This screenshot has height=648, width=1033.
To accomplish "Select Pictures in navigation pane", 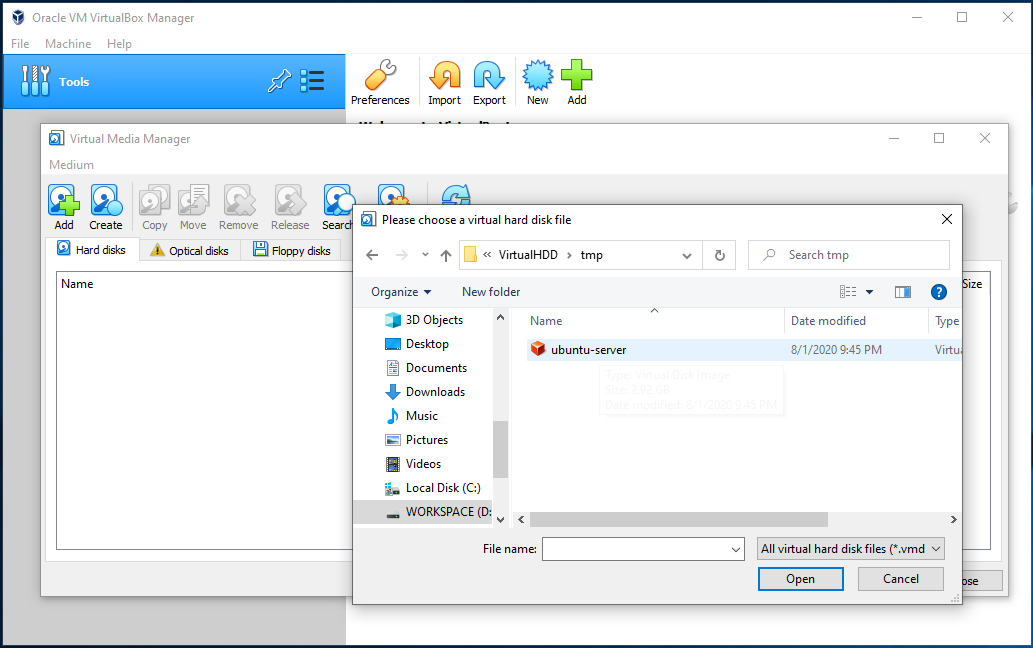I will [418, 440].
